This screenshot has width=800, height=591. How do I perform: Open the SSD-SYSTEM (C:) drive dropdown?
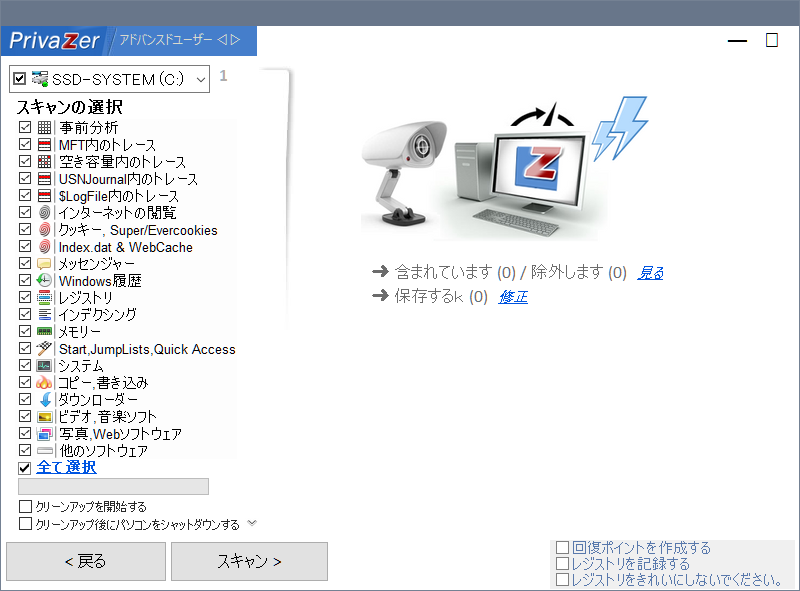(201, 80)
